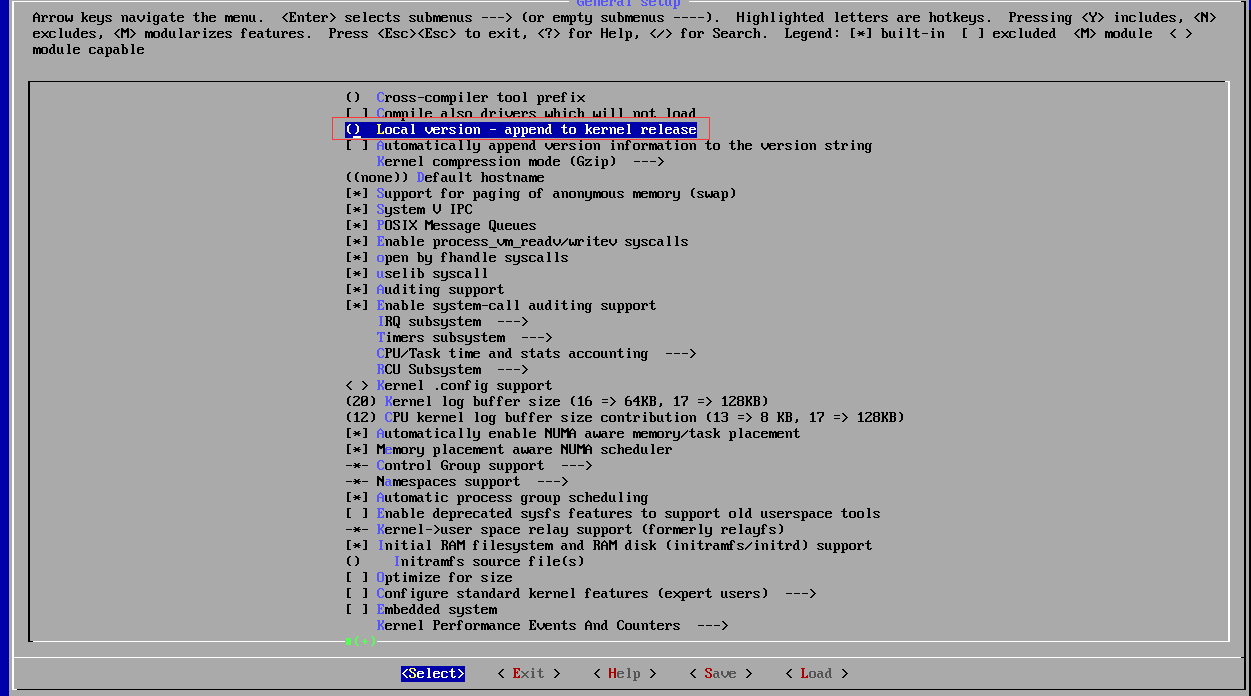Open Kernel compression mode (Gzip) chooser

[520, 162]
